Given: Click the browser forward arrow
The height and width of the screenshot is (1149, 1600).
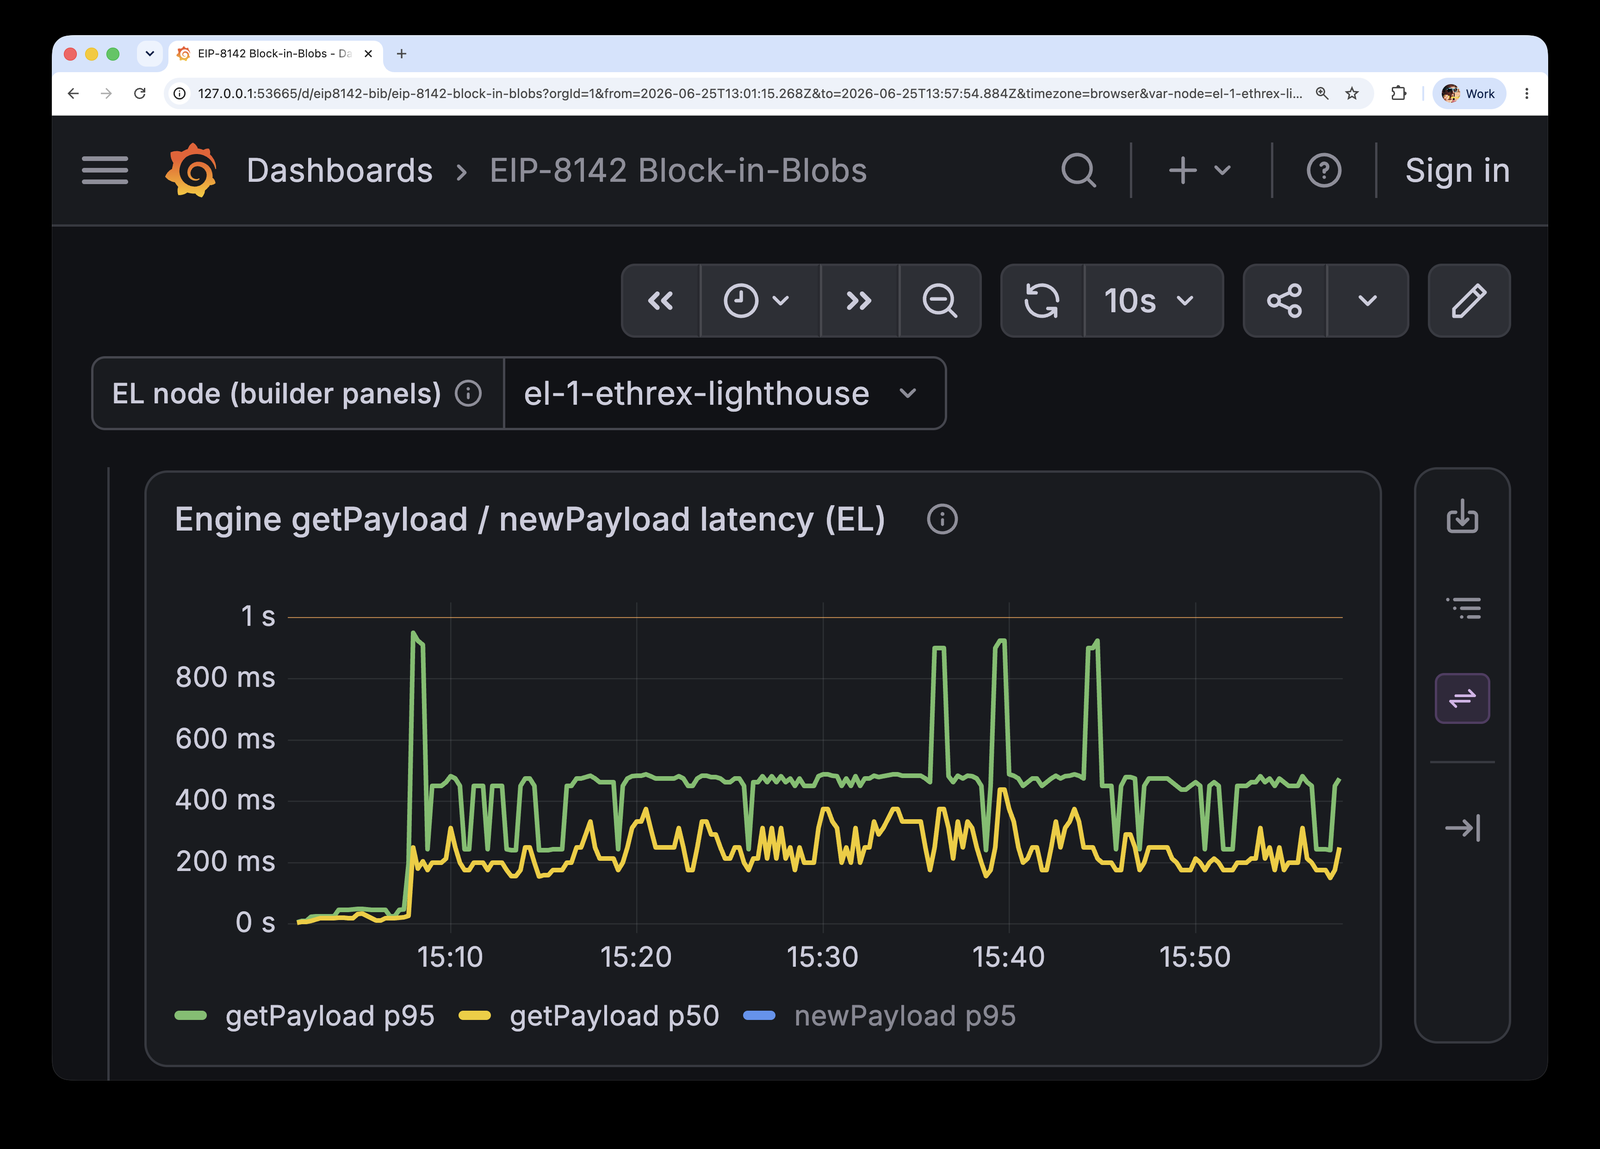Looking at the screenshot, I should tap(106, 93).
